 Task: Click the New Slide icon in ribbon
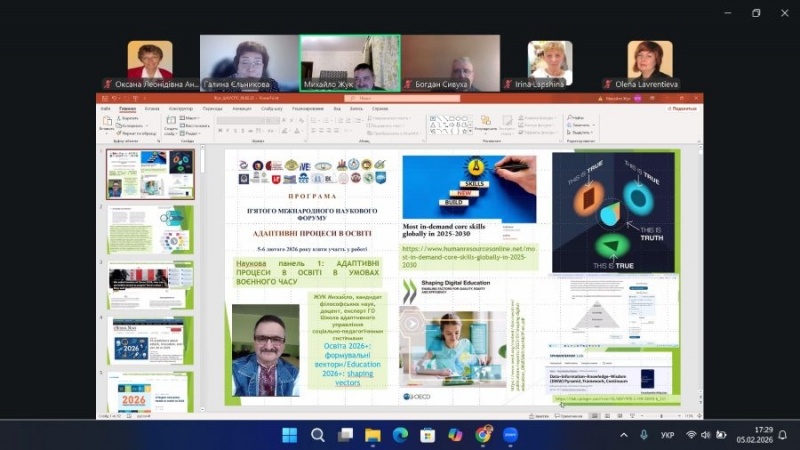[171, 121]
